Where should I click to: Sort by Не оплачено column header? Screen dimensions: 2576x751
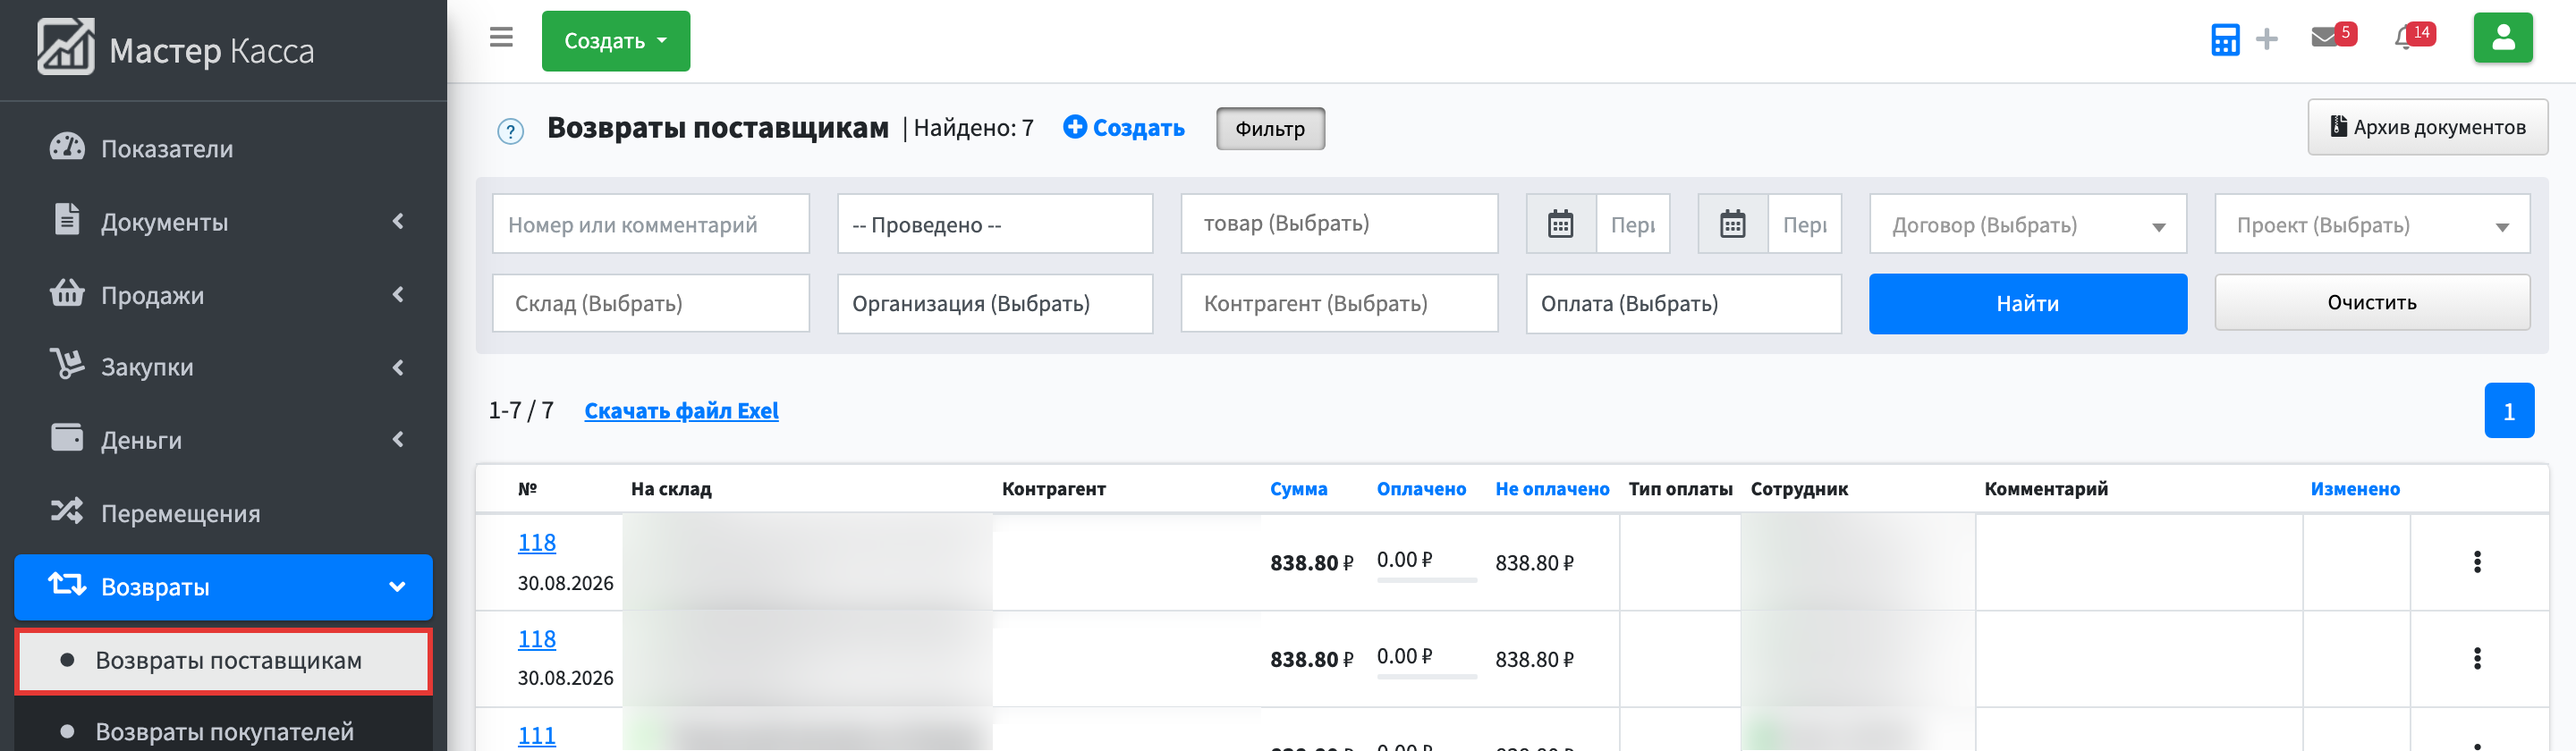click(1552, 489)
